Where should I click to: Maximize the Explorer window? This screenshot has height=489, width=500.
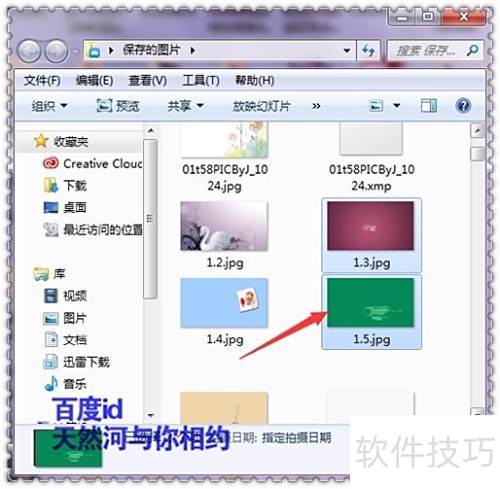click(x=428, y=16)
